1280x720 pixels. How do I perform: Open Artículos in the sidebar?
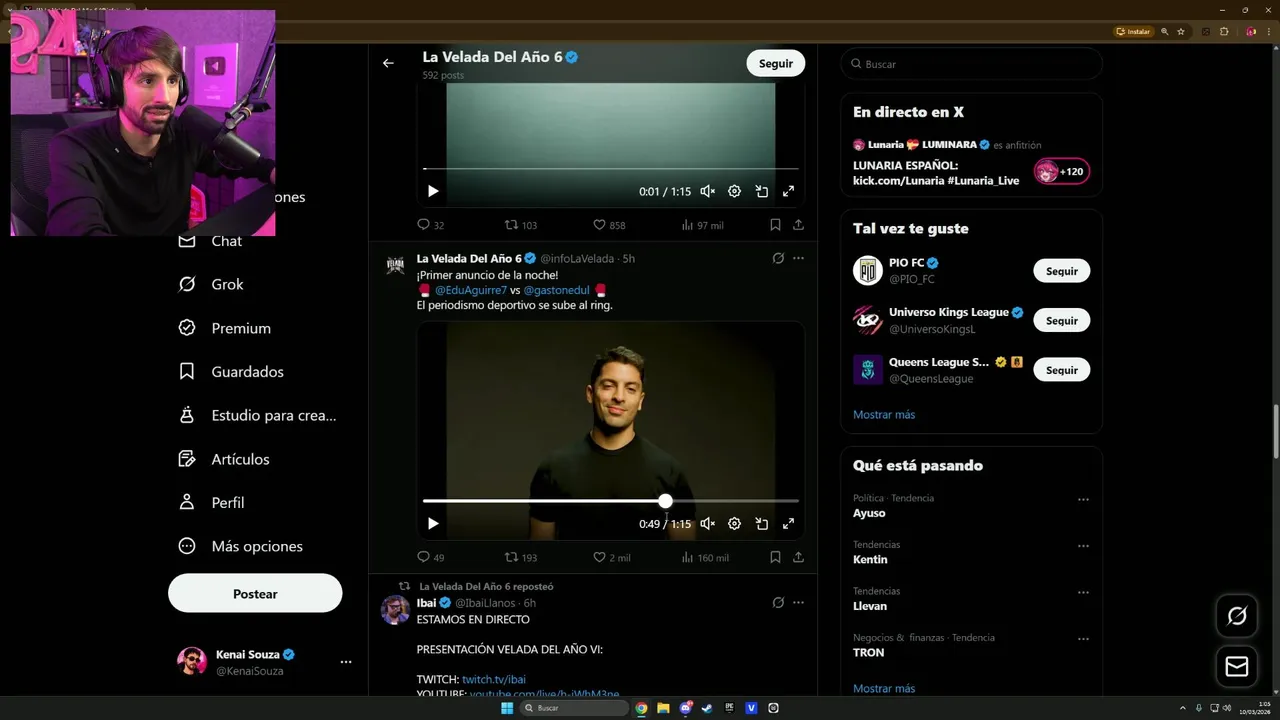224,459
